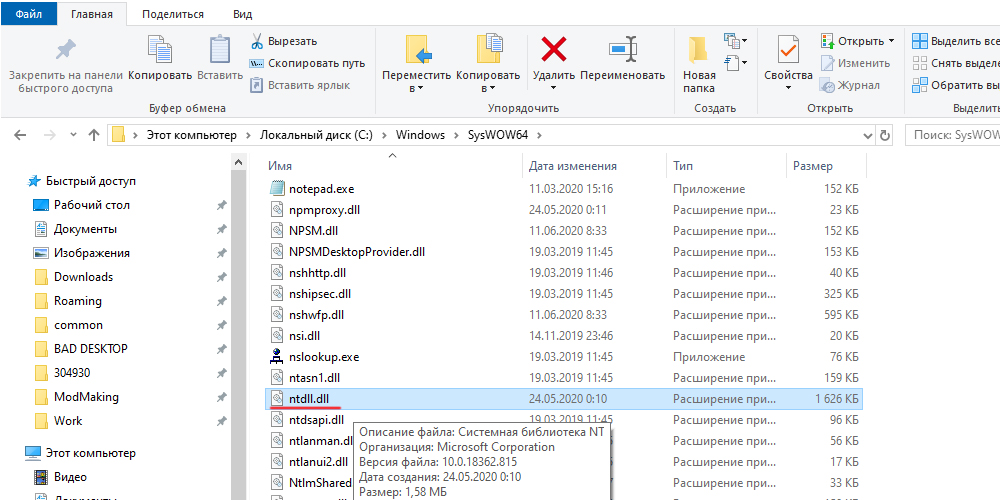
Task: Click the Copy (Копировать) clipboard icon
Action: (x=160, y=50)
